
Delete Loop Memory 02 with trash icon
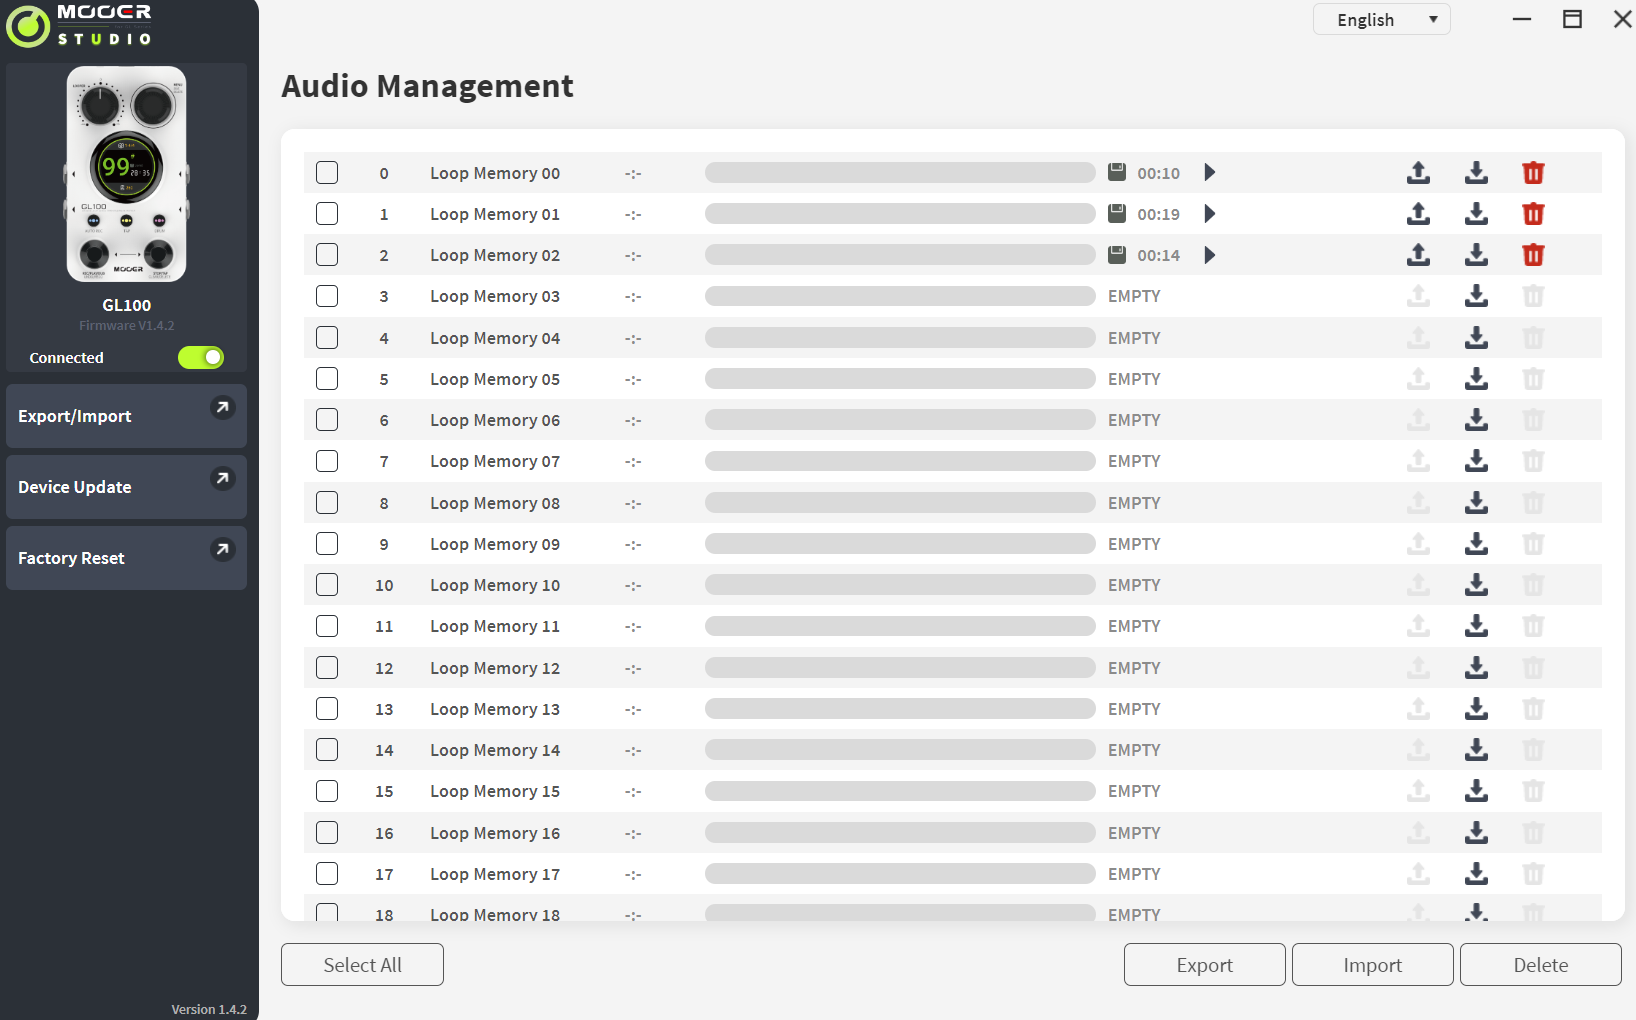pos(1532,255)
